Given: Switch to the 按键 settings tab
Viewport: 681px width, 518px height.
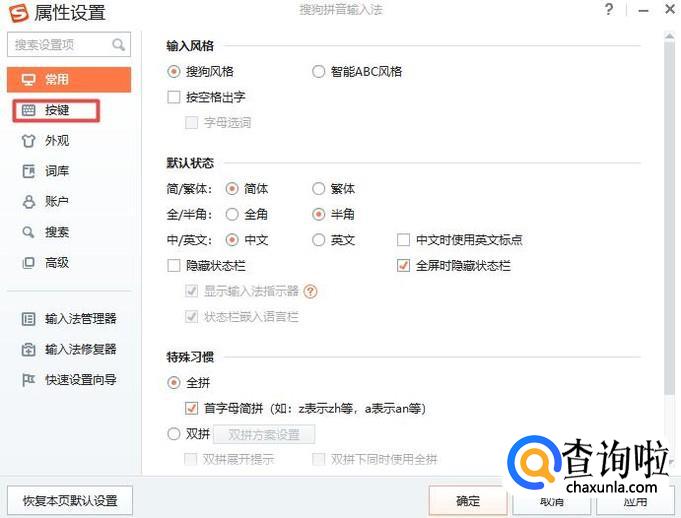Looking at the screenshot, I should pyautogui.click(x=56, y=110).
